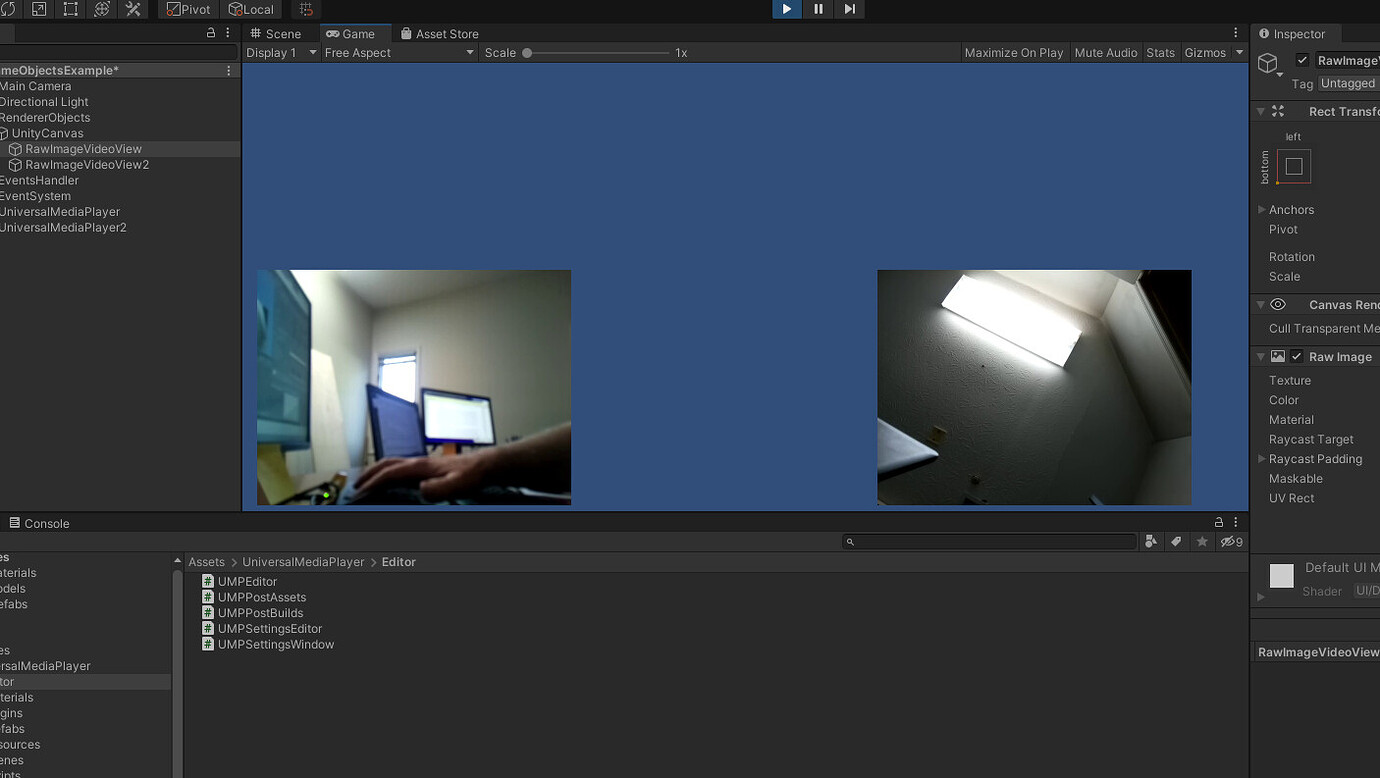Screen dimensions: 1380x778
Task: Open the Free Aspect ratio dropdown
Action: pos(398,52)
